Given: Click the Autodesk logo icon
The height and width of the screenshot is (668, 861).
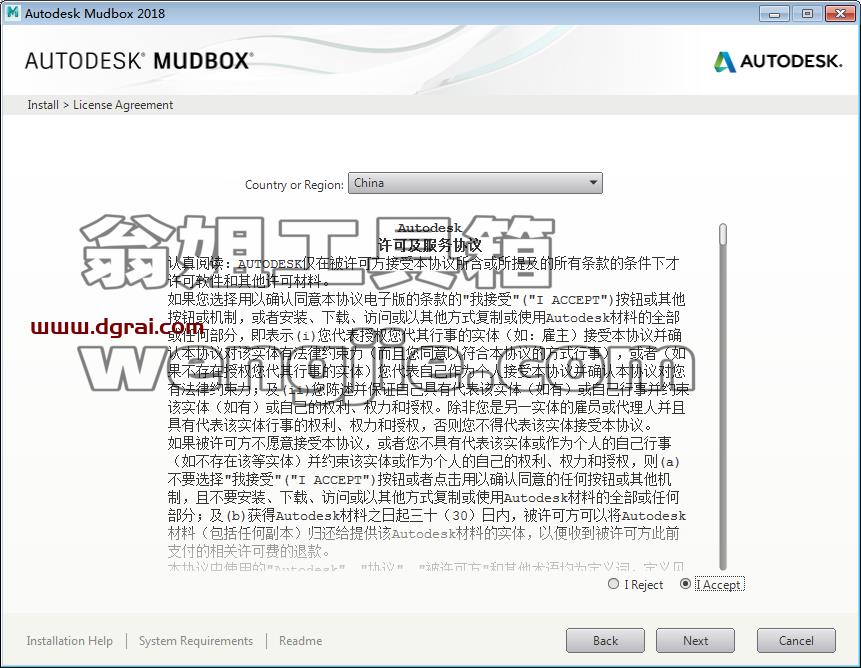Looking at the screenshot, I should (x=724, y=61).
